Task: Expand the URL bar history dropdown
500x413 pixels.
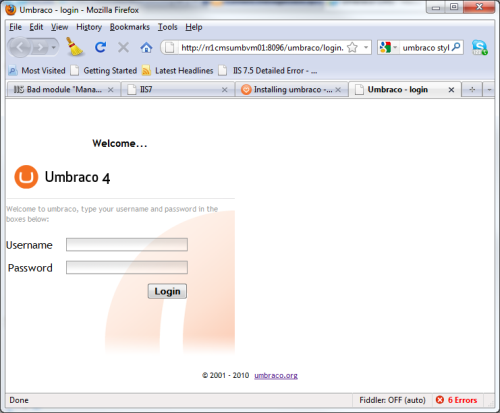Action: point(366,48)
